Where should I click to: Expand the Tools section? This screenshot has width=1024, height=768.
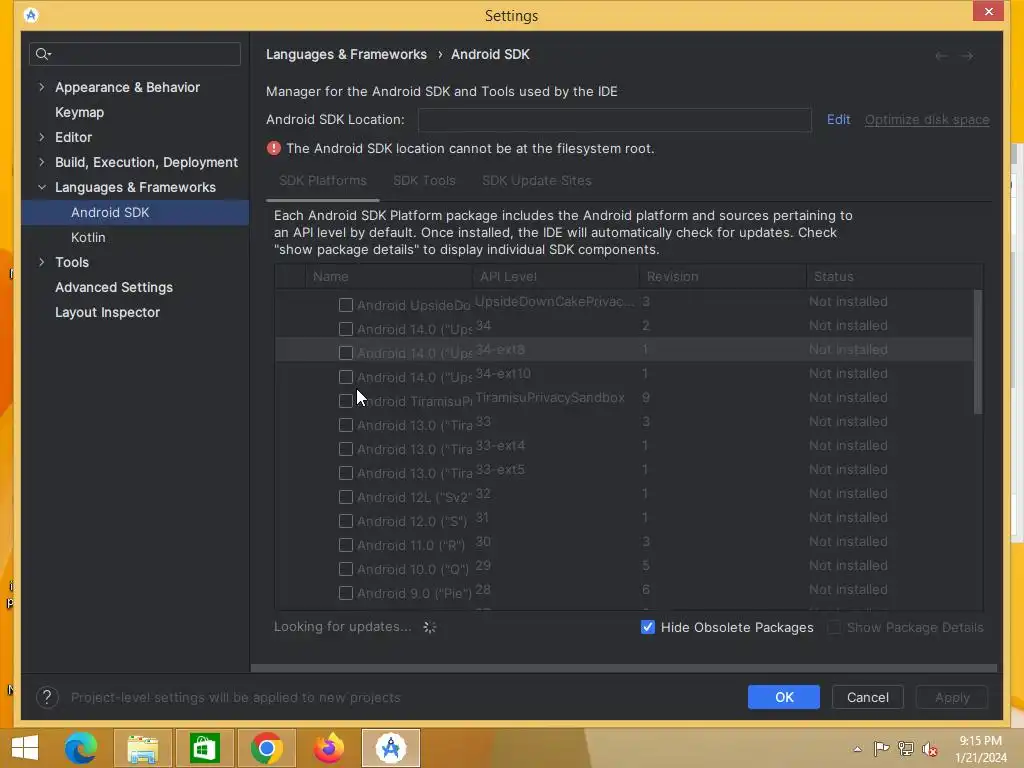coord(42,262)
